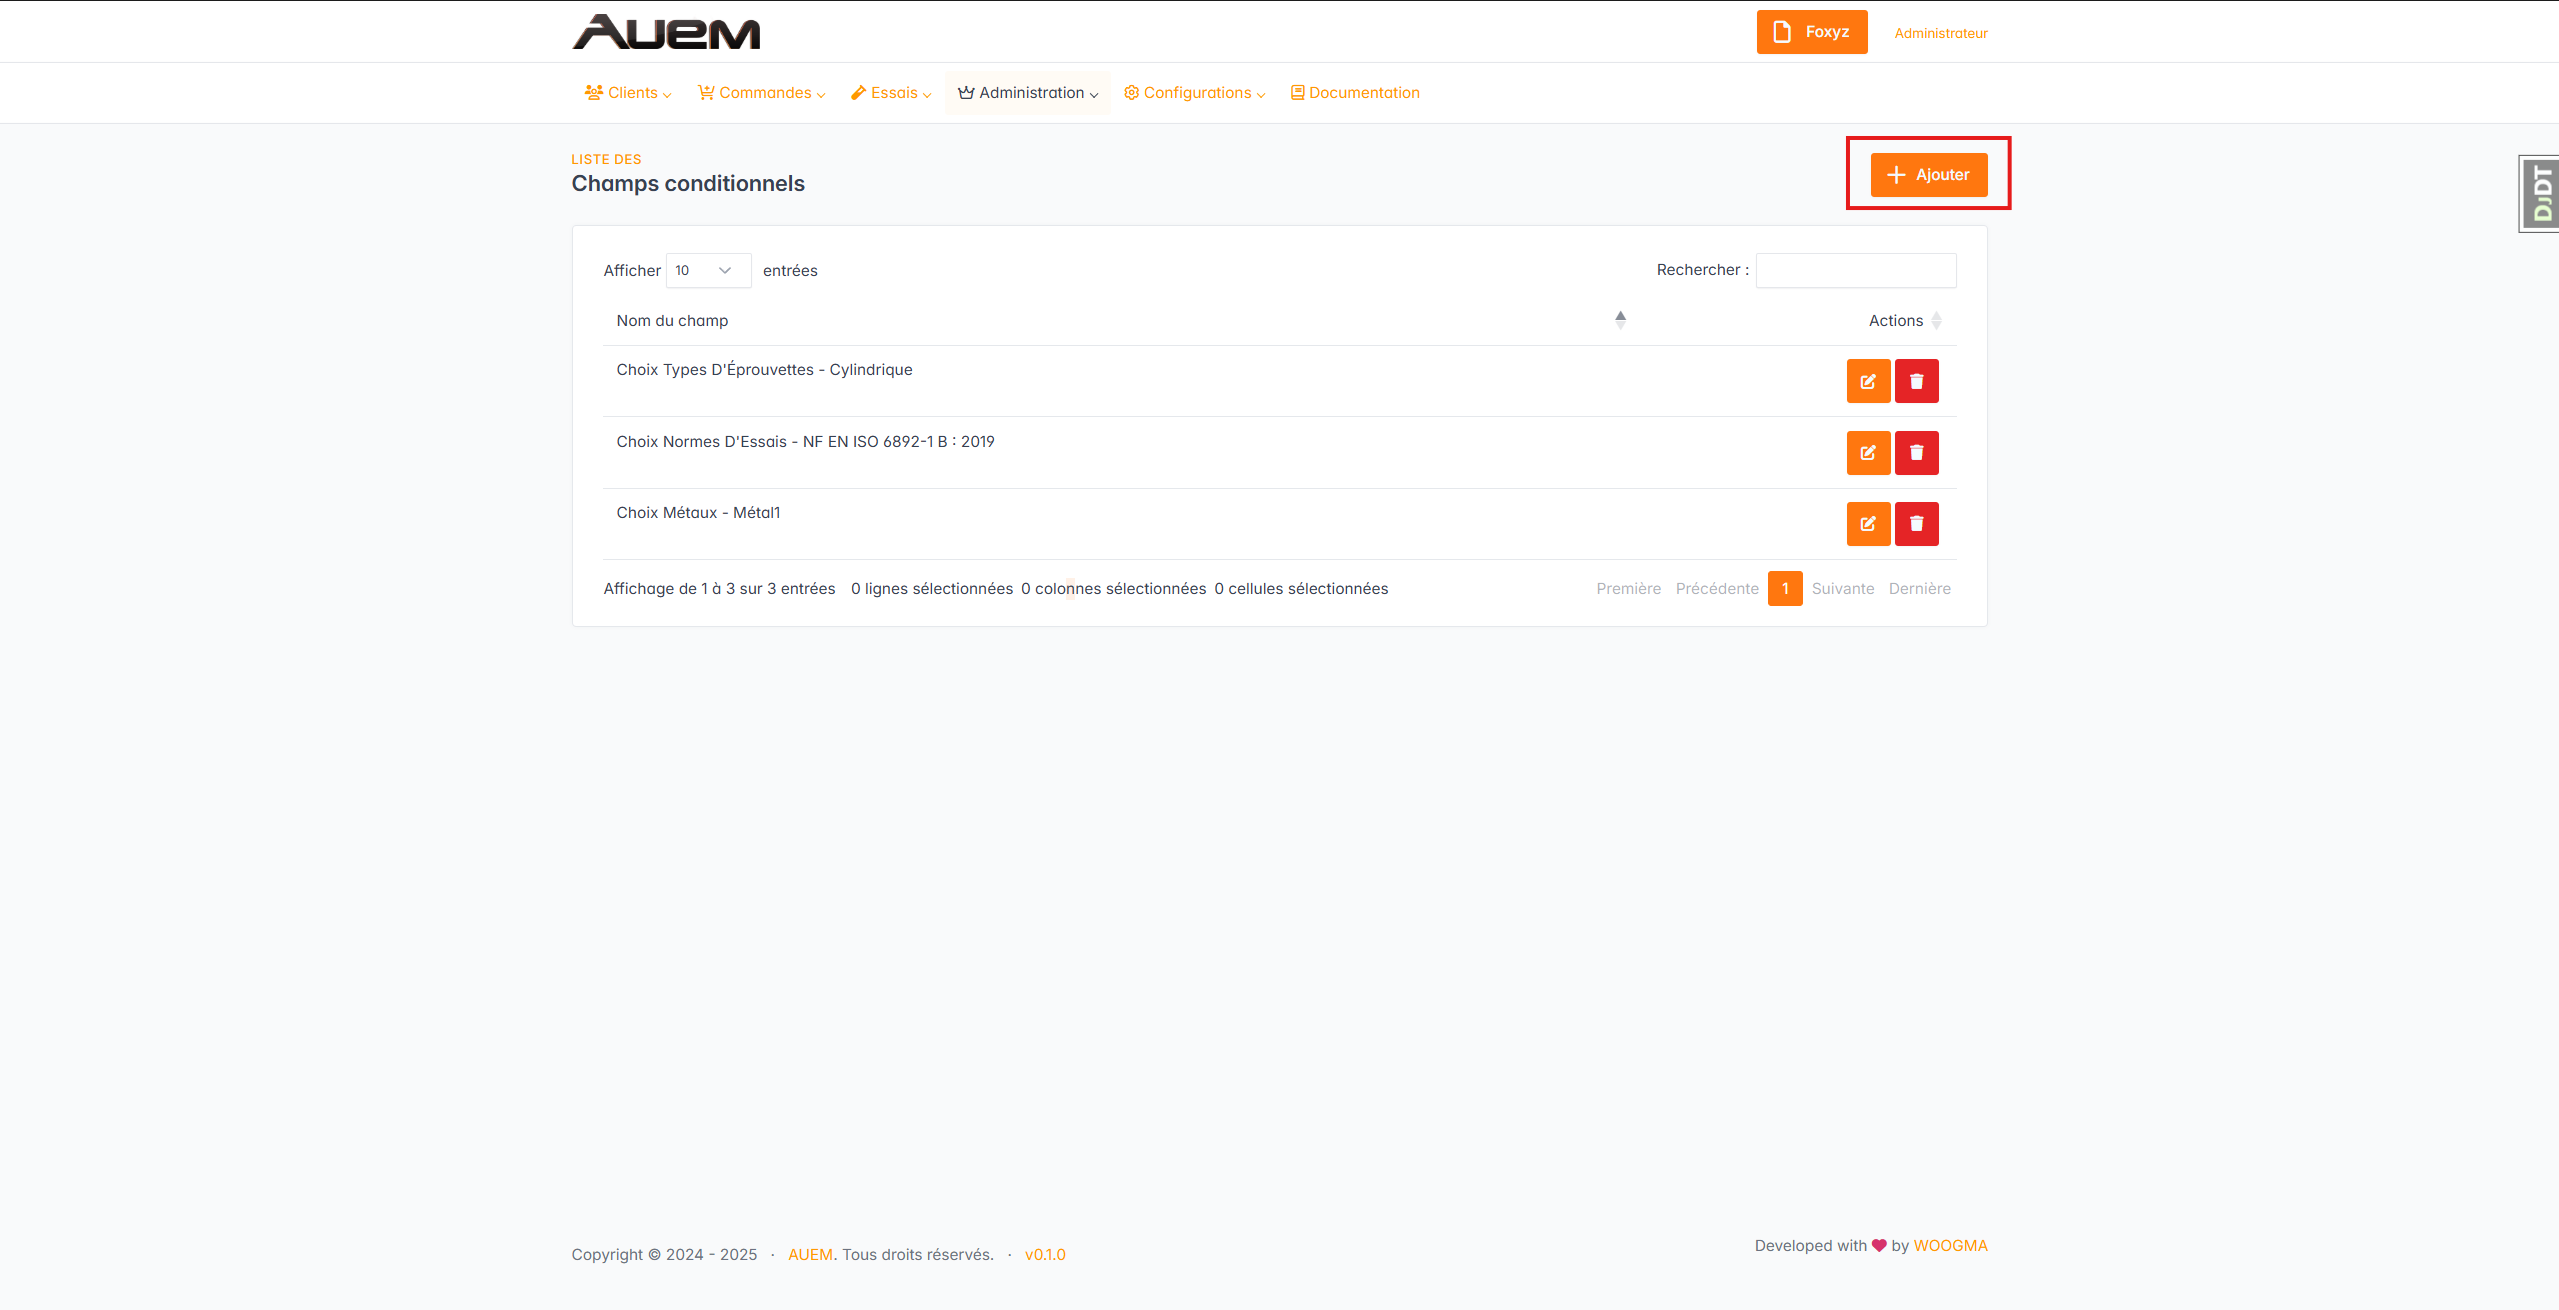Open the Administration menu
2559x1310 pixels.
click(1028, 93)
